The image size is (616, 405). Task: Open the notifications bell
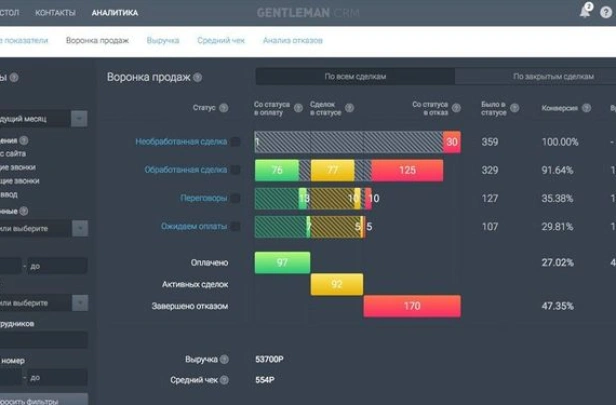584,12
